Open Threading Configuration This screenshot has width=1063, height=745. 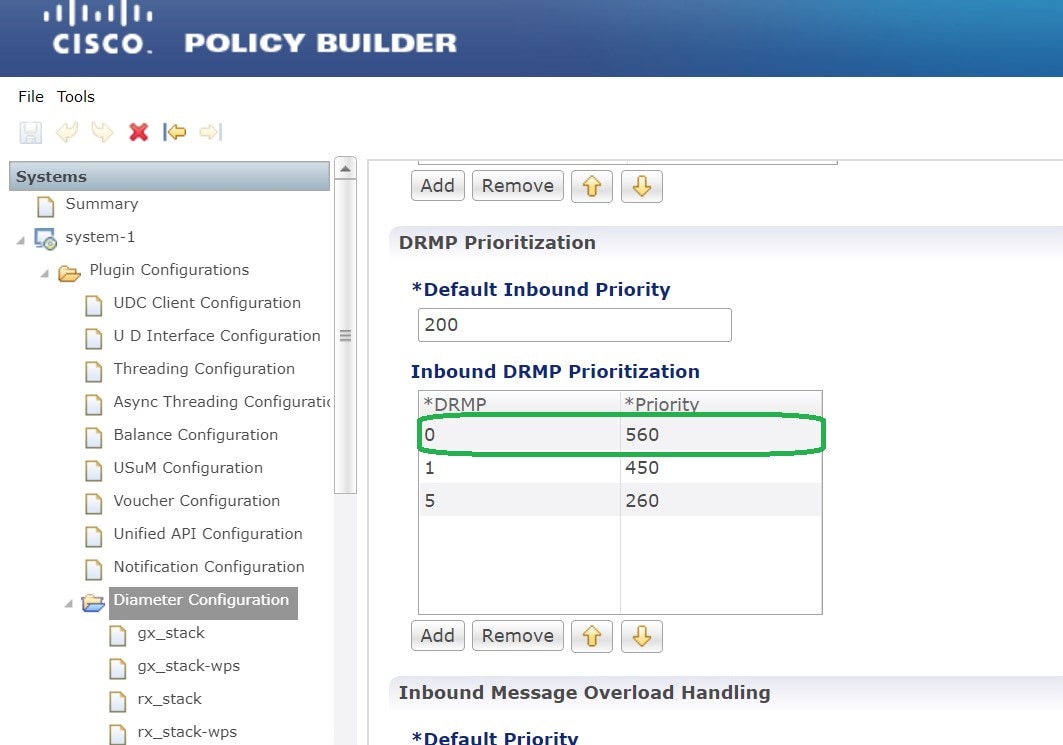pos(204,369)
